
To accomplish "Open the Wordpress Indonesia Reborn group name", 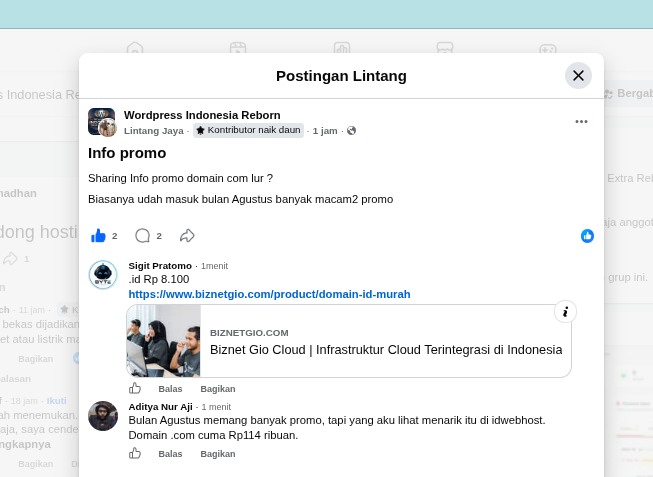I will (x=202, y=115).
